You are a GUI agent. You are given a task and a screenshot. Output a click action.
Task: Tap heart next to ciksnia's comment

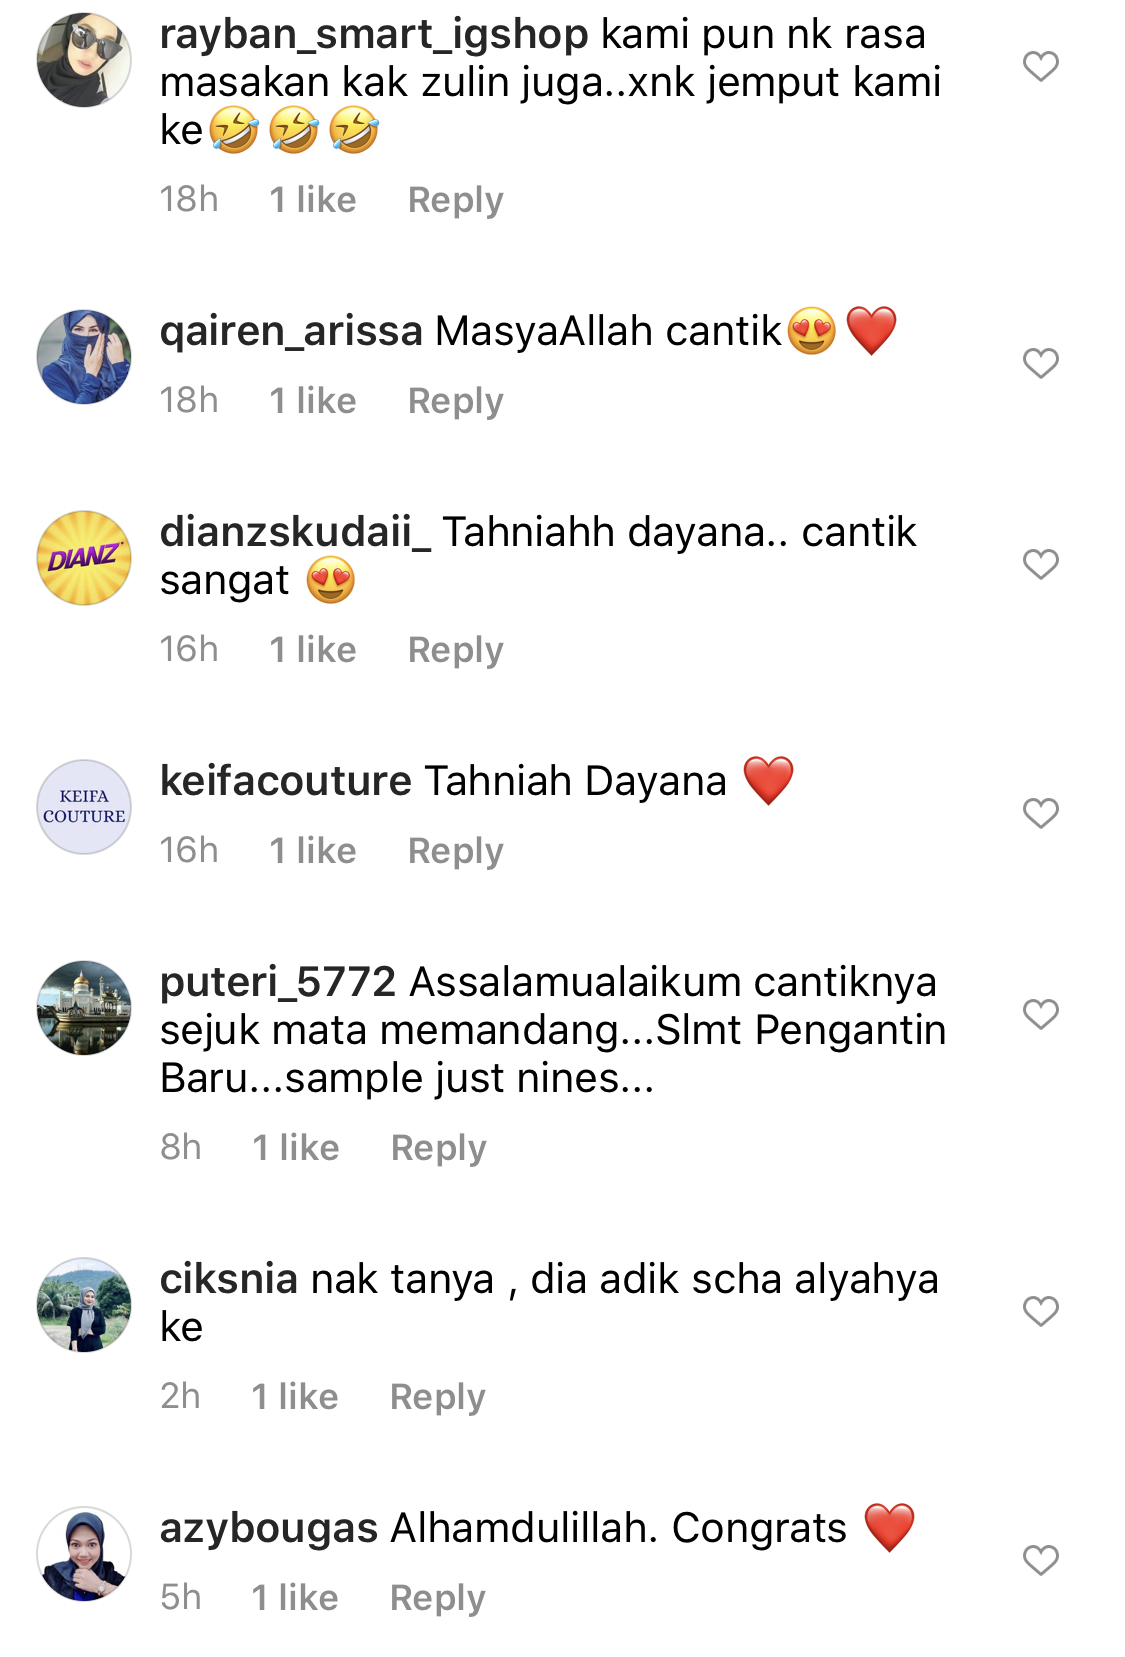coord(1040,1311)
